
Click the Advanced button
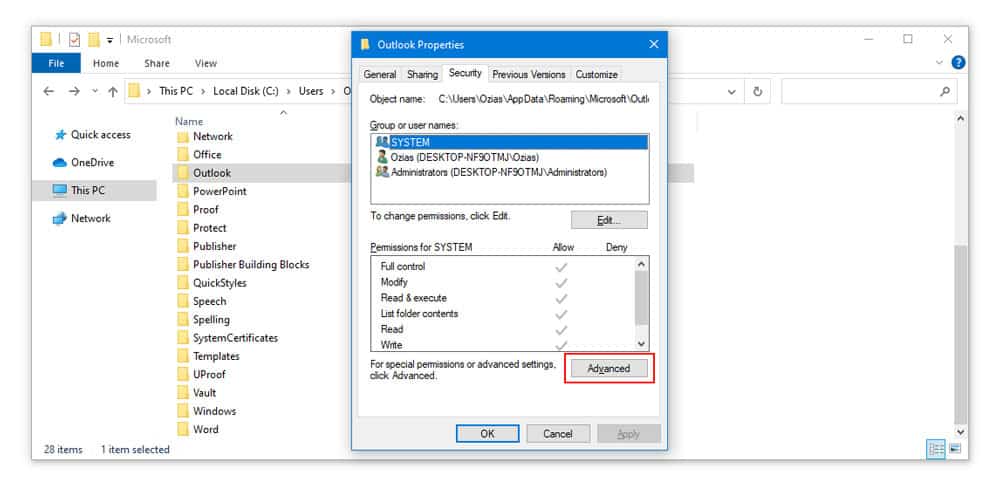(609, 369)
